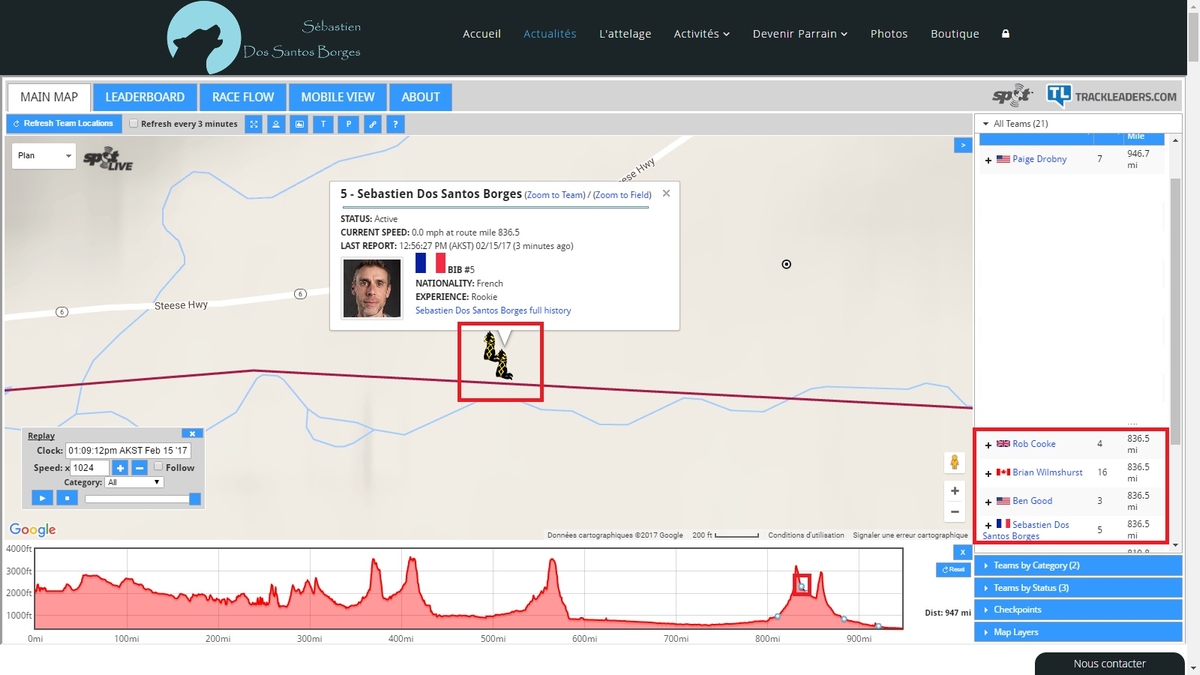Open the RACE FLOW tab
The height and width of the screenshot is (675, 1200).
pos(243,97)
